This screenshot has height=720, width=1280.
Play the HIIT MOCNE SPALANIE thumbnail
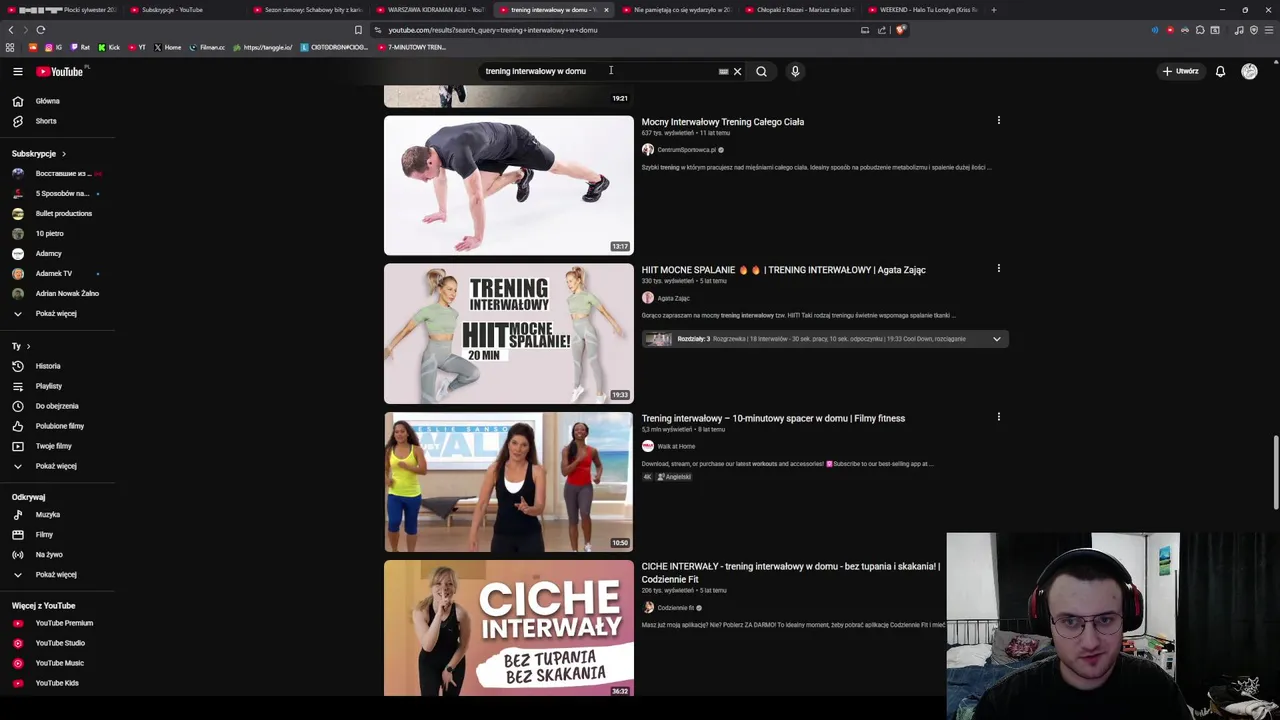[508, 333]
